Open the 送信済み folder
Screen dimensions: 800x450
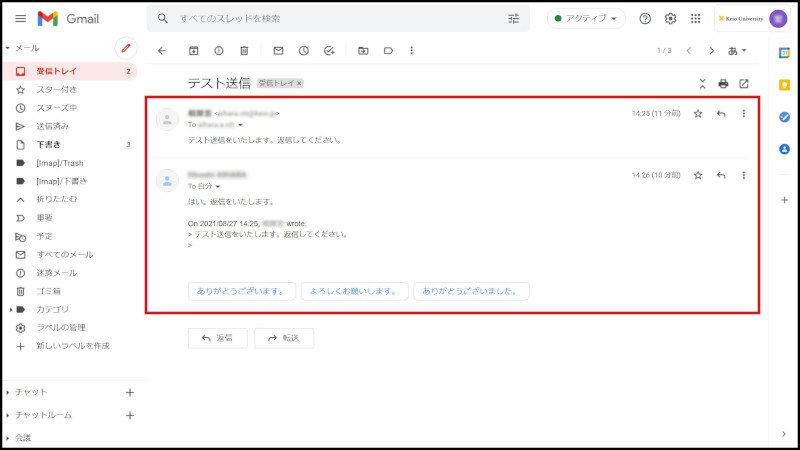click(53, 126)
